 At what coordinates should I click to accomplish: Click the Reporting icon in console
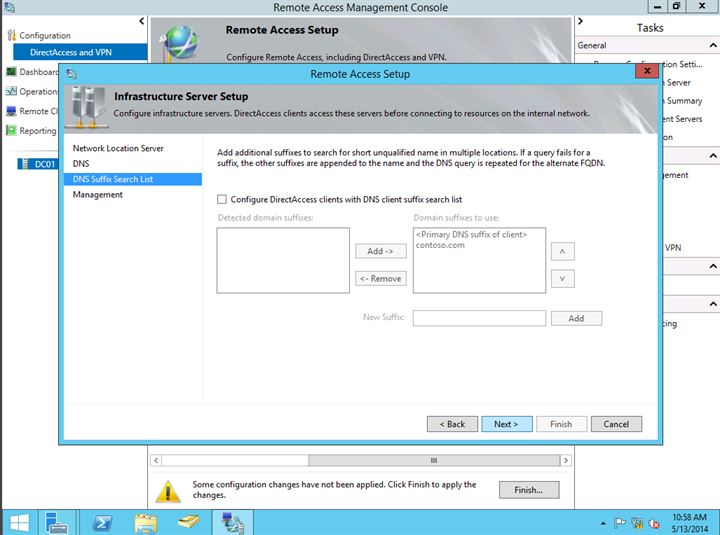click(x=11, y=130)
